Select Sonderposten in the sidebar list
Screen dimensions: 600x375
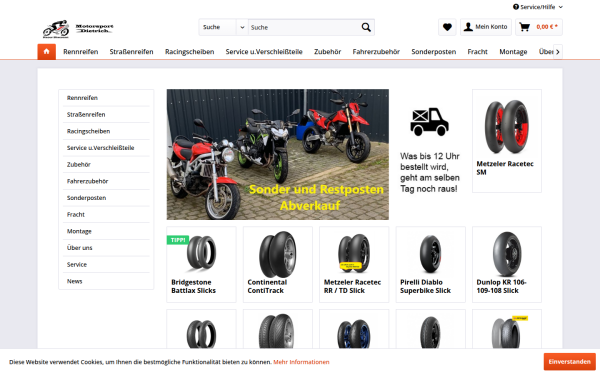(106, 198)
